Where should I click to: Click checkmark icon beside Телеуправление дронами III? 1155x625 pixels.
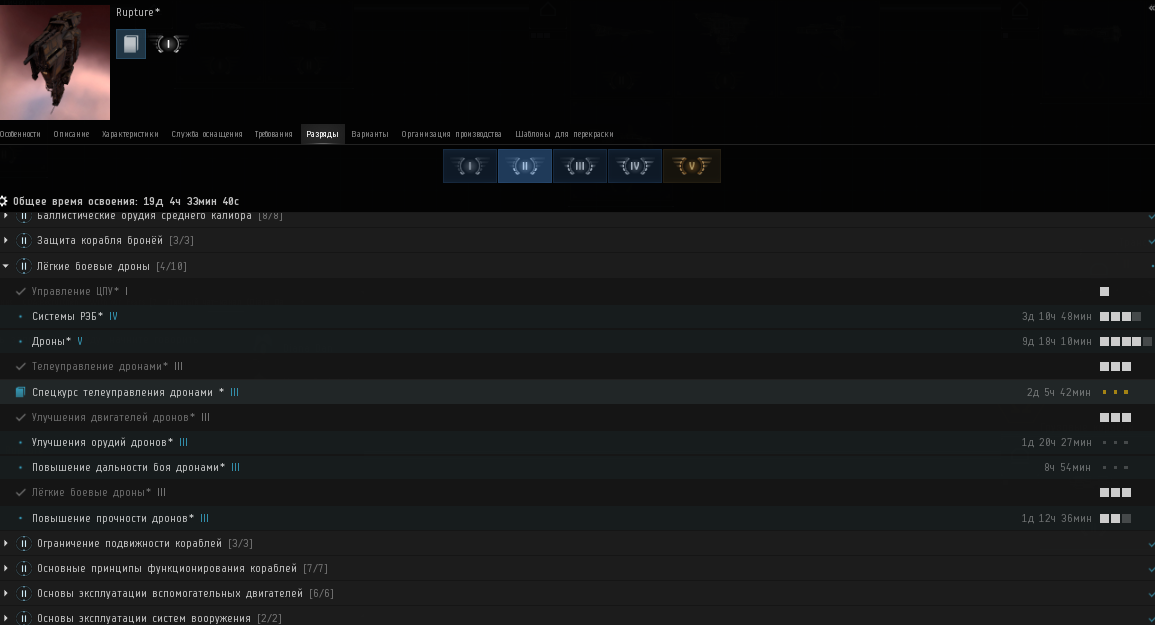click(x=21, y=366)
